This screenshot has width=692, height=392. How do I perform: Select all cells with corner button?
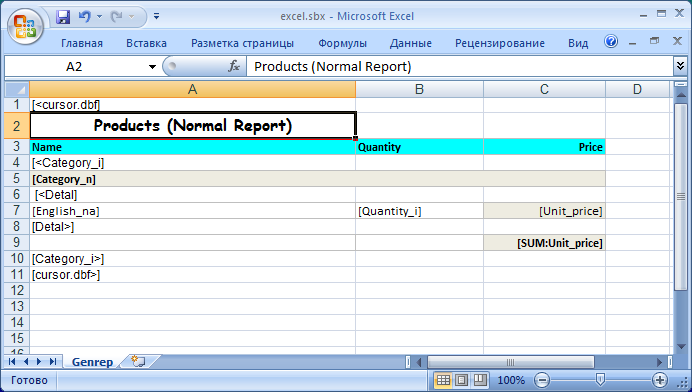(17, 89)
